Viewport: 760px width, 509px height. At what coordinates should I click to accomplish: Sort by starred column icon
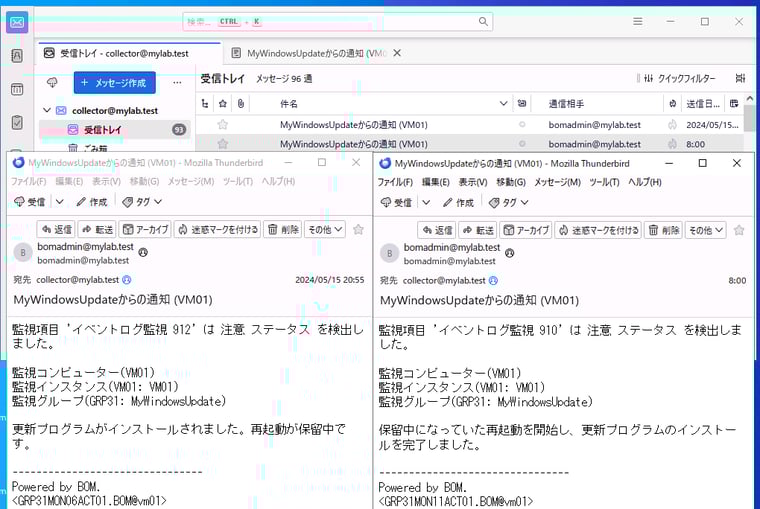click(x=223, y=103)
